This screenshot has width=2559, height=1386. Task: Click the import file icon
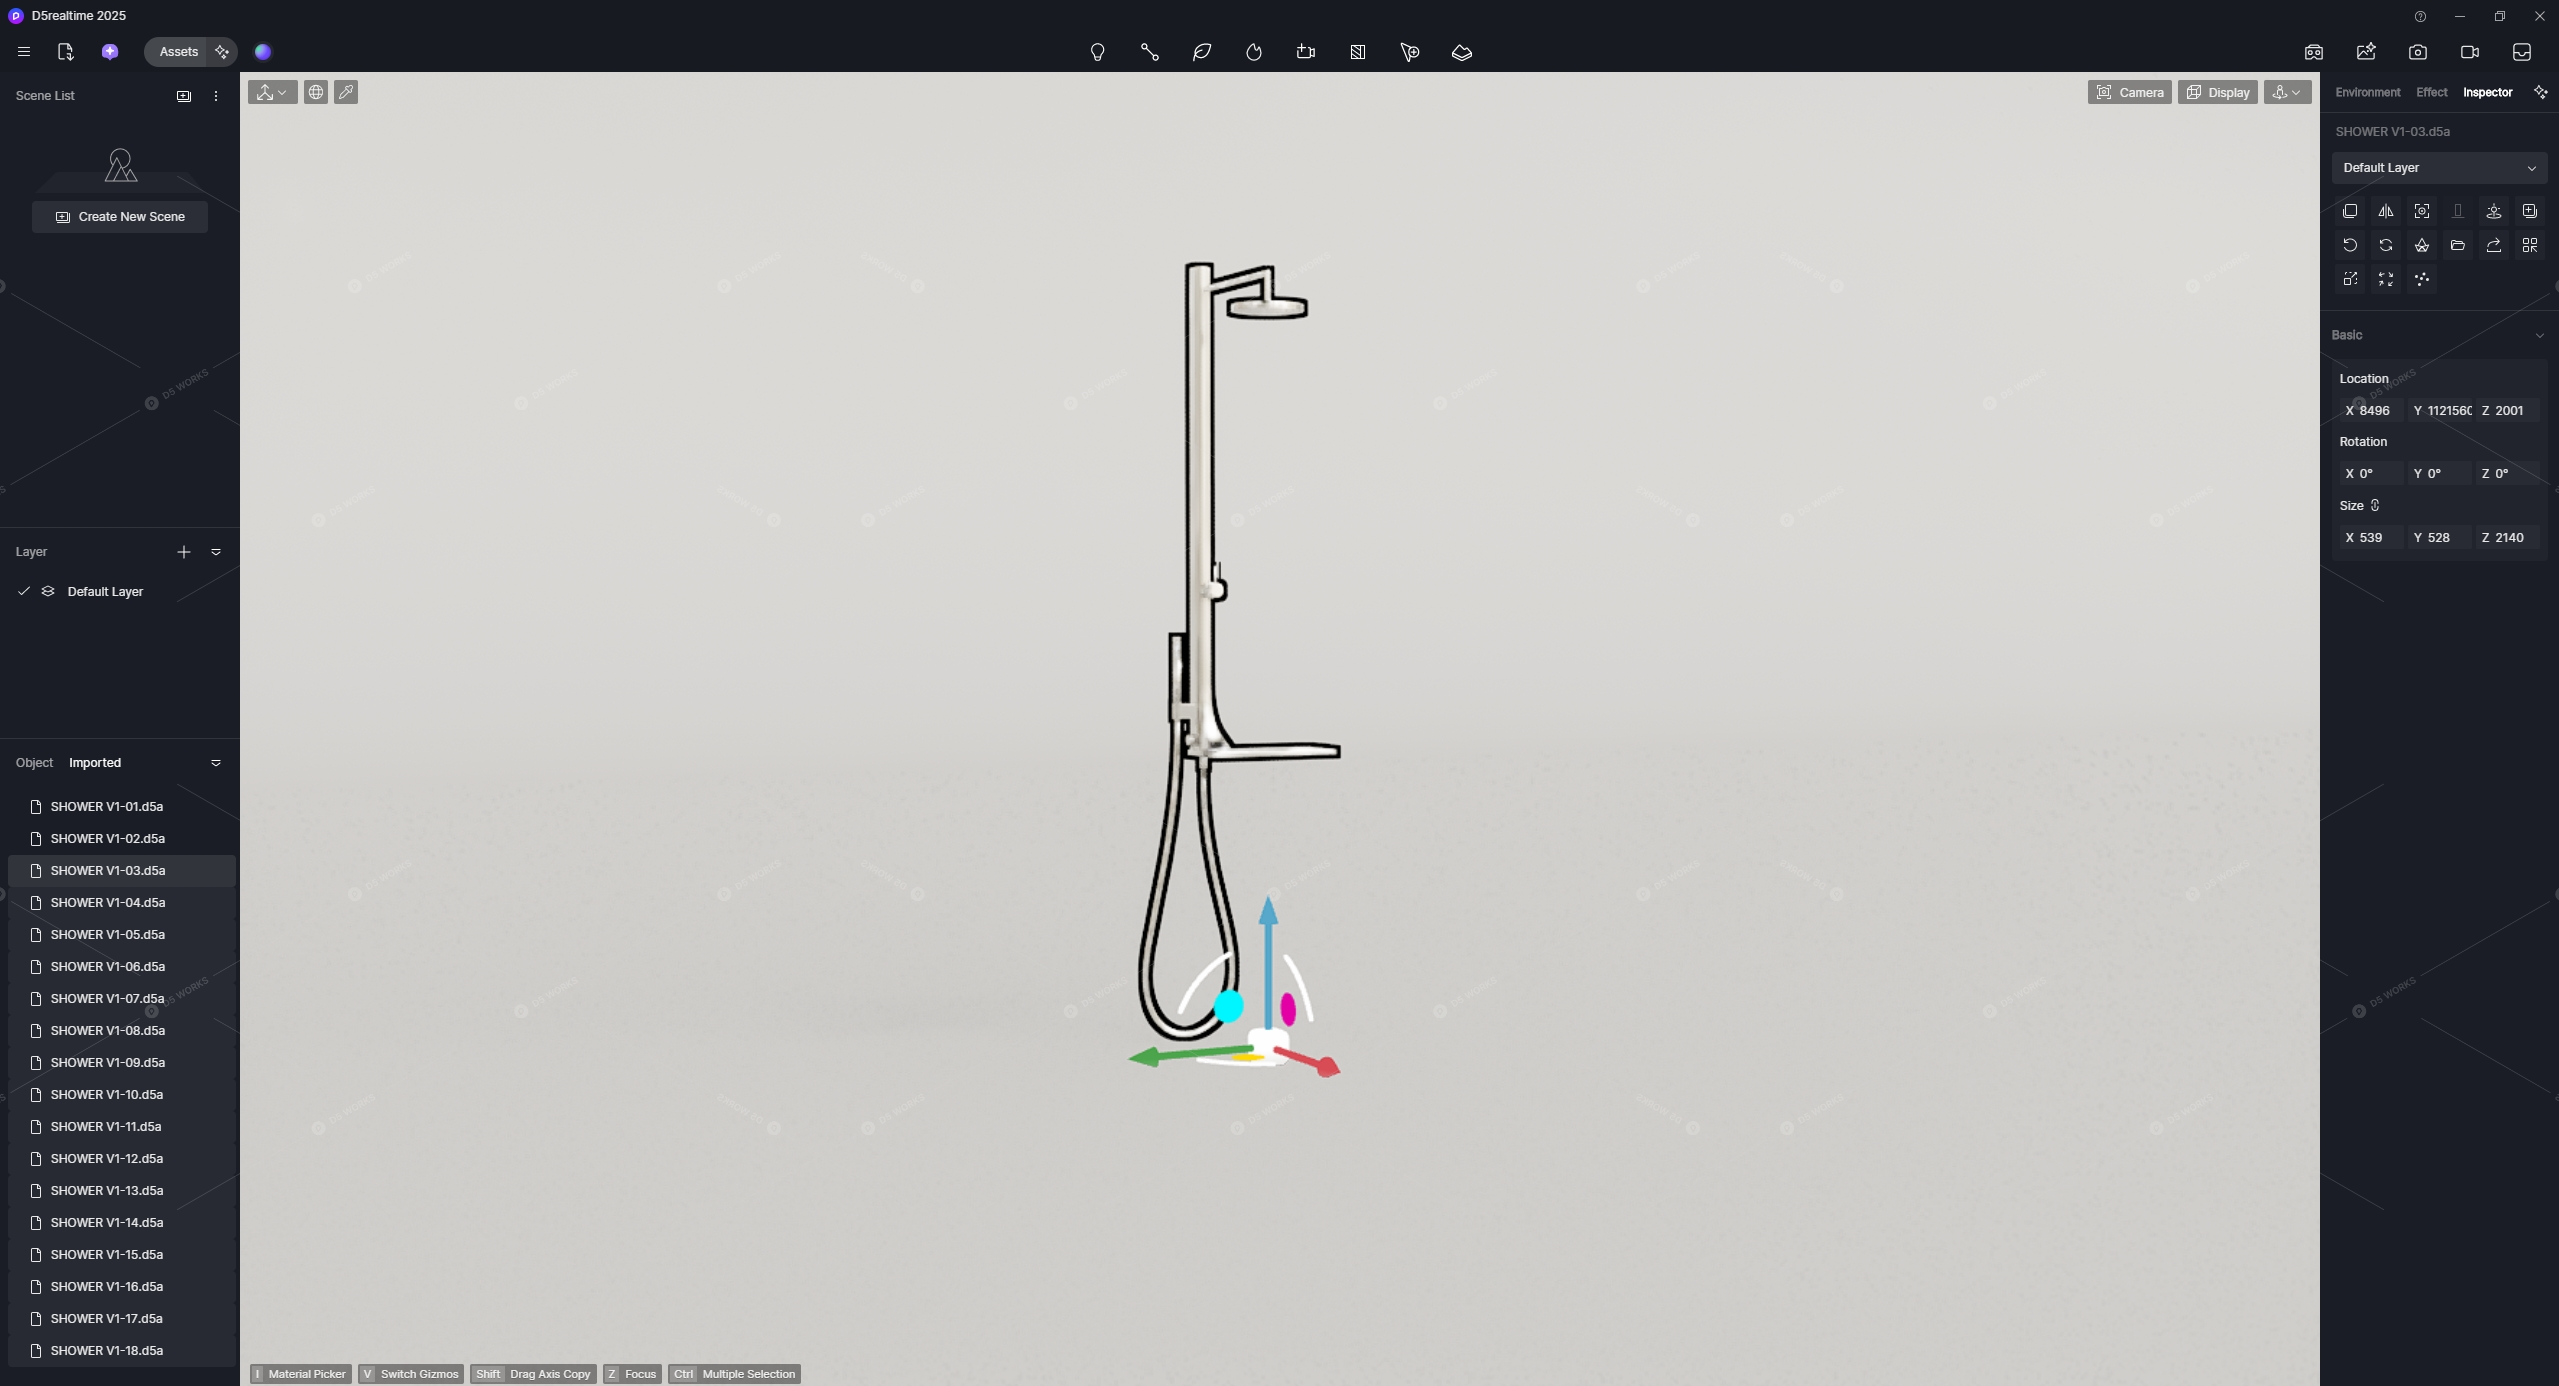pos(65,52)
